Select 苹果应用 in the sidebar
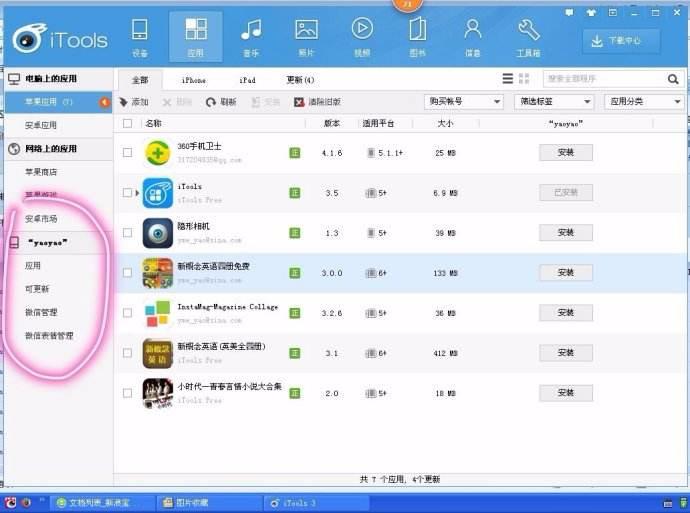 58,102
